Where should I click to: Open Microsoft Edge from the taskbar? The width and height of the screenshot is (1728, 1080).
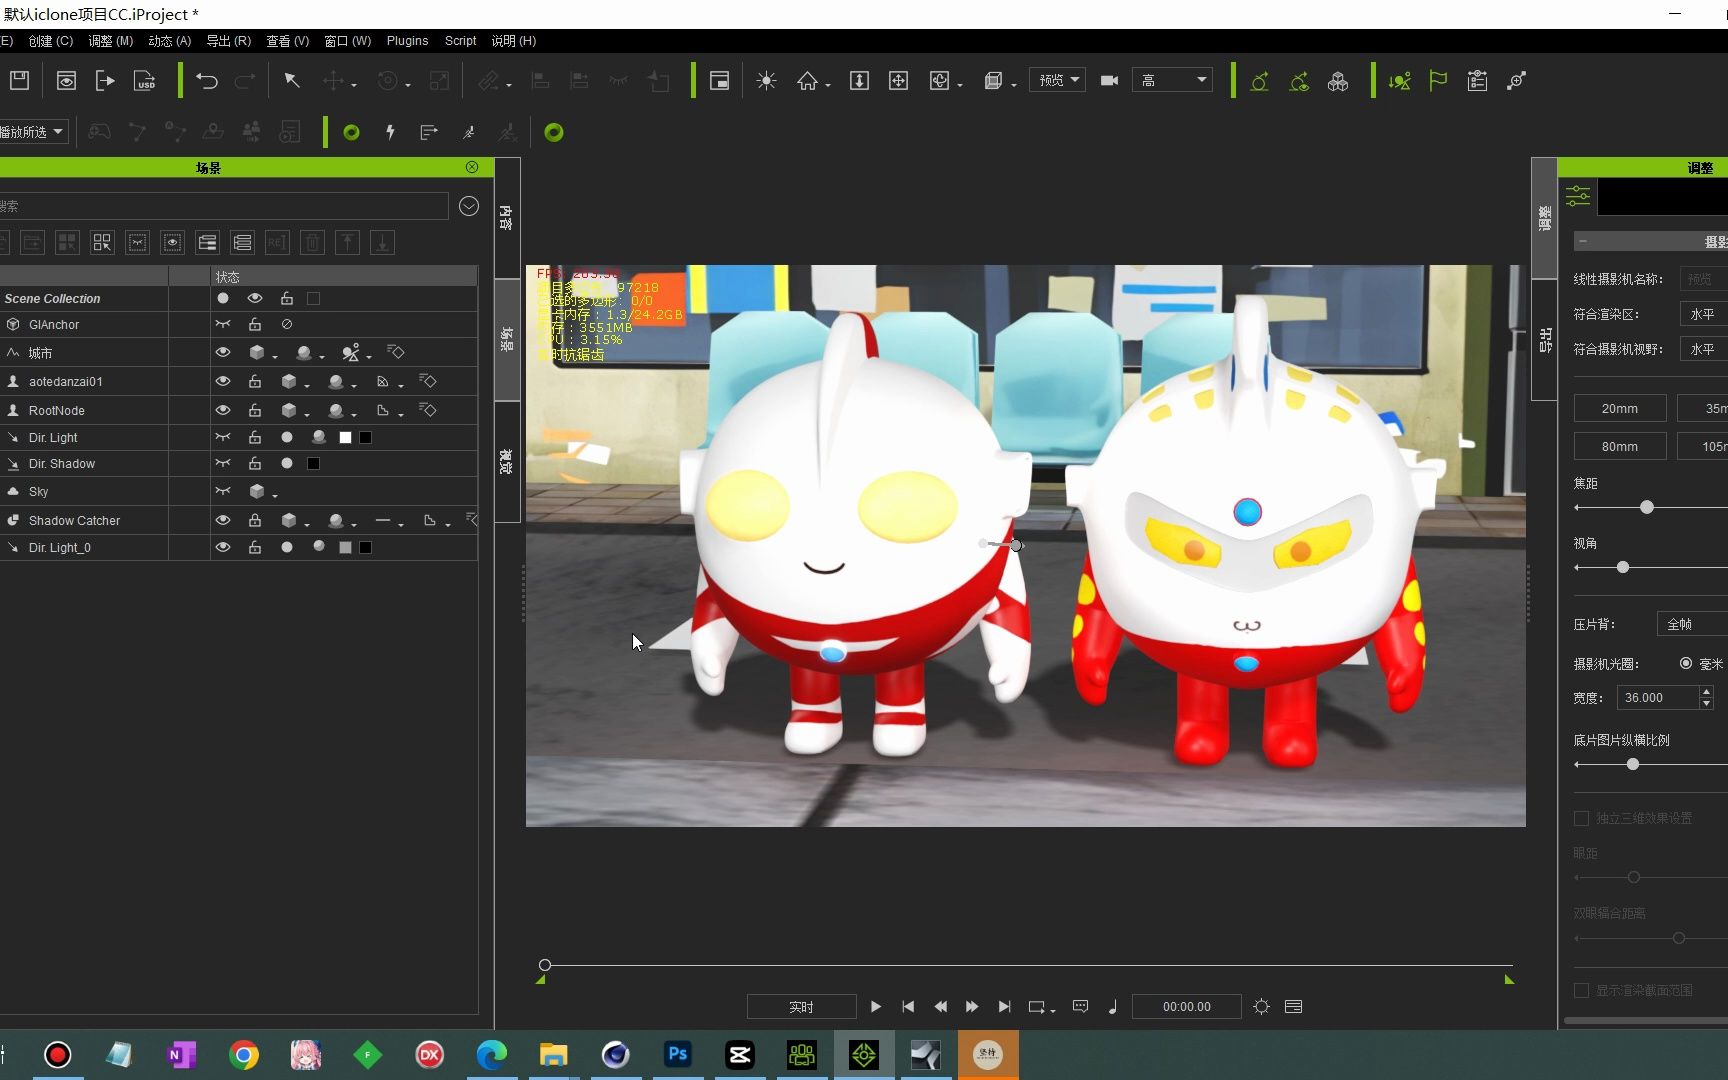coord(491,1055)
